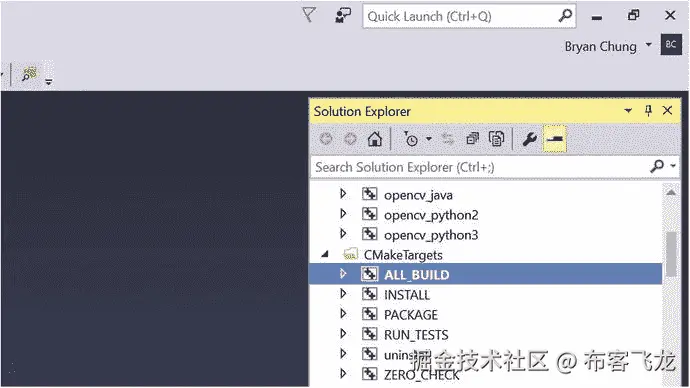This screenshot has width=690, height=388.
Task: Click the uninstall project icon
Action: click(369, 354)
